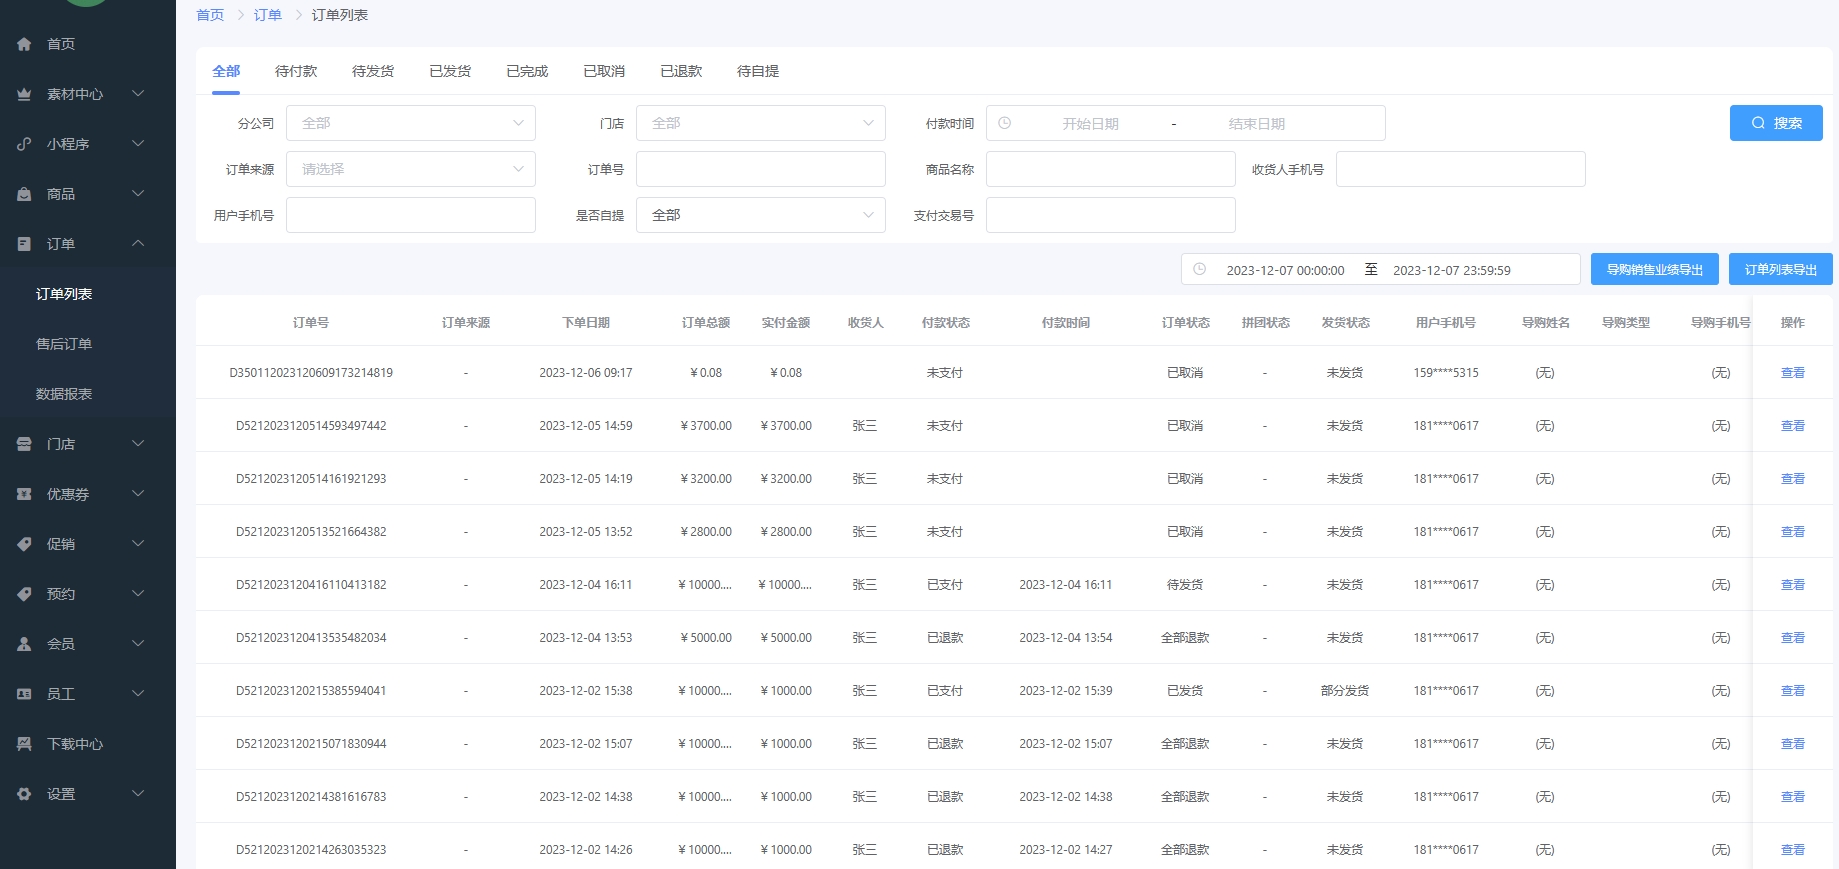Click the bag icon beside 商品

click(24, 194)
